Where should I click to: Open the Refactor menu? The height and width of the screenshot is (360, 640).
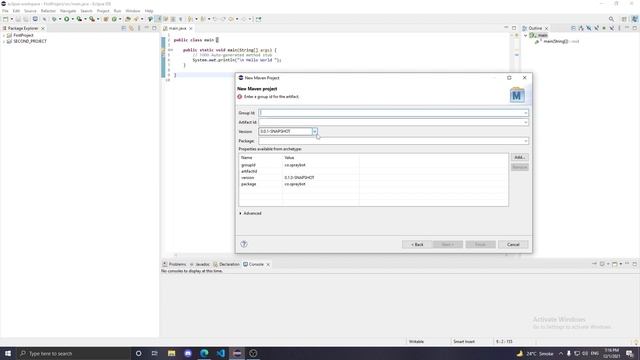point(48,11)
